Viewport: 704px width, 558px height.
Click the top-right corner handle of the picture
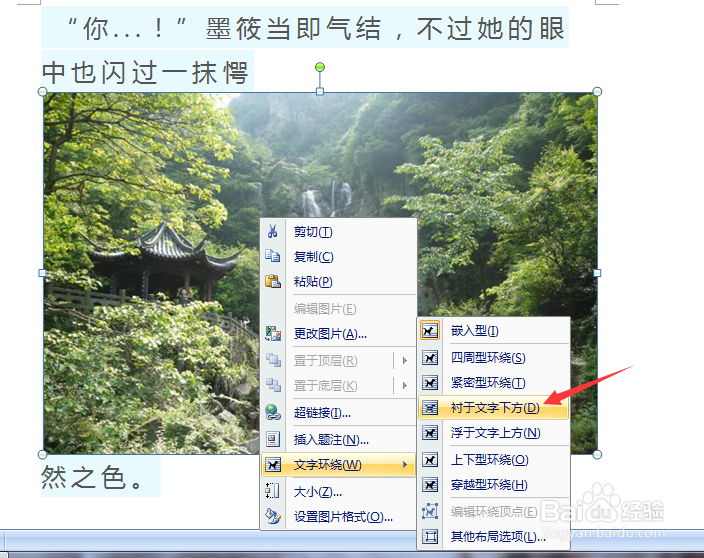click(x=597, y=92)
